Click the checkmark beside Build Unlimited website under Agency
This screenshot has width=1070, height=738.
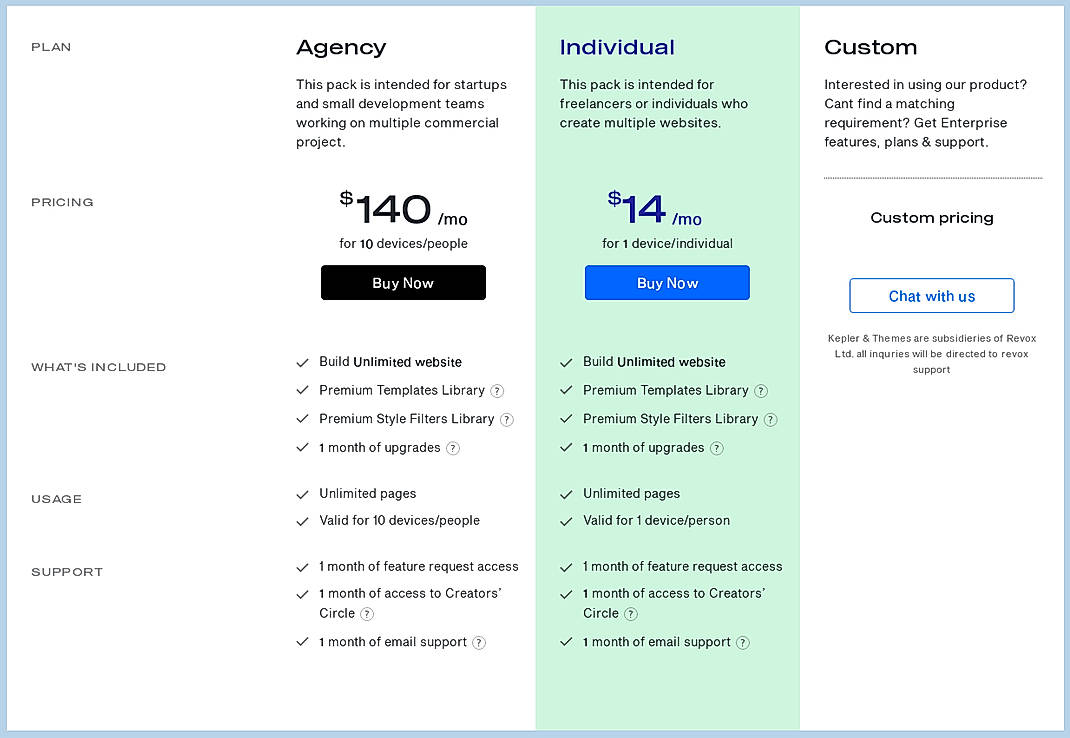click(x=302, y=362)
